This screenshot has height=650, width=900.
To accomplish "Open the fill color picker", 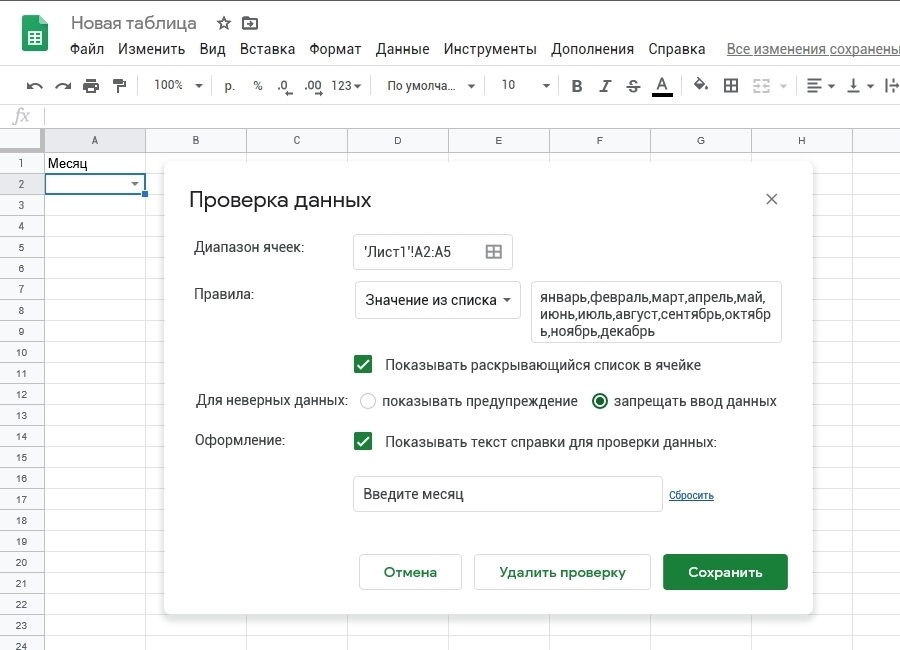I will [700, 85].
